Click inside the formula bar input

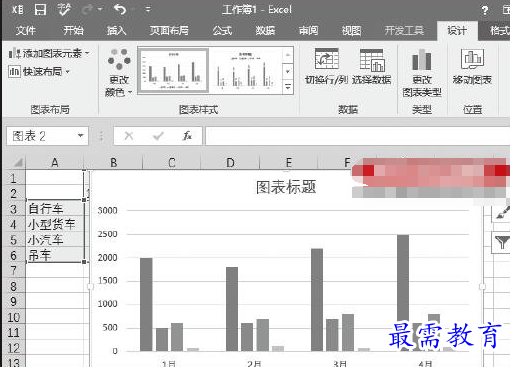pyautogui.click(x=357, y=136)
